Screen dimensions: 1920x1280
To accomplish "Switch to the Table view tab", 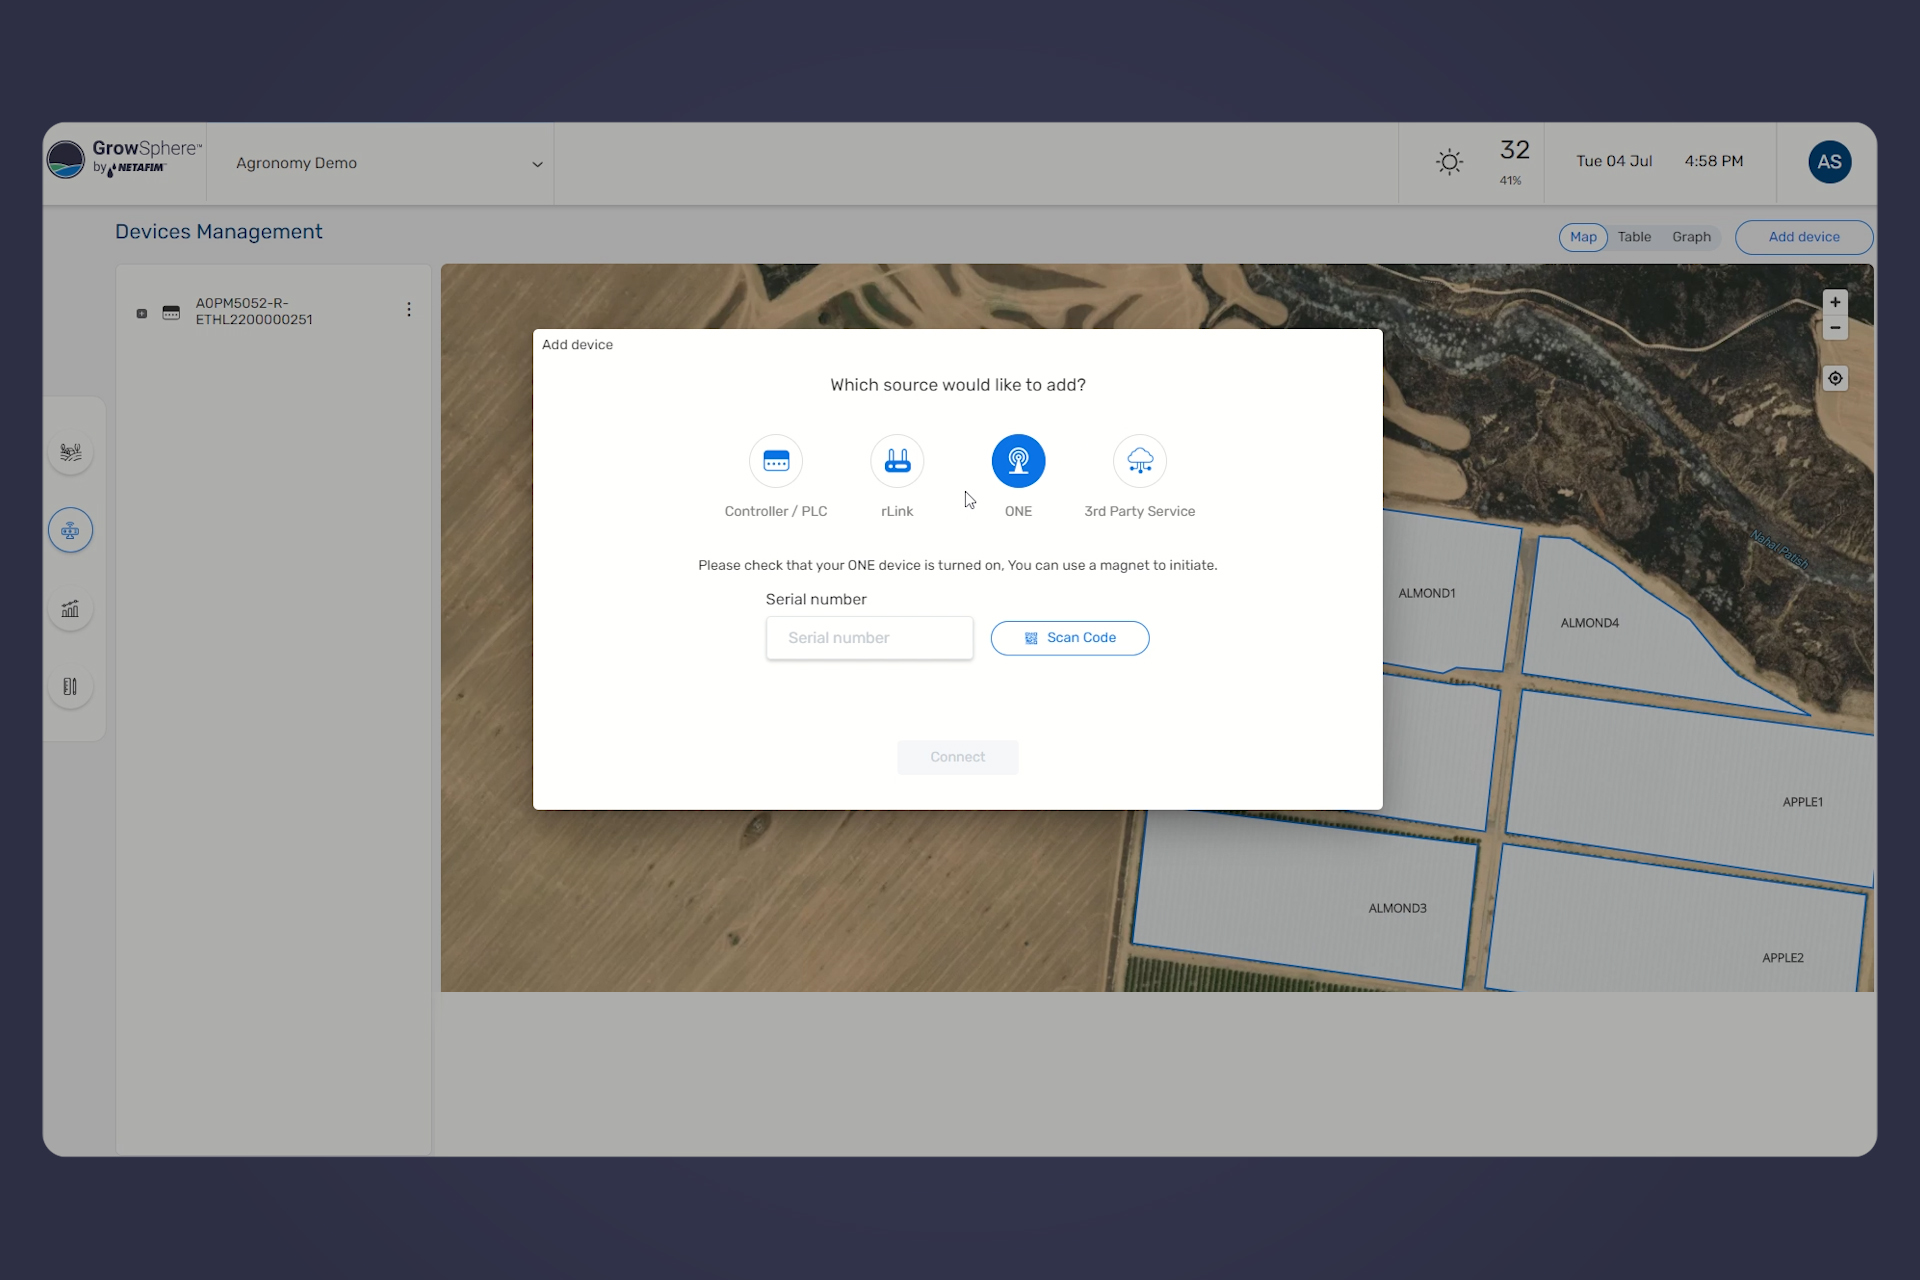I will (1634, 237).
